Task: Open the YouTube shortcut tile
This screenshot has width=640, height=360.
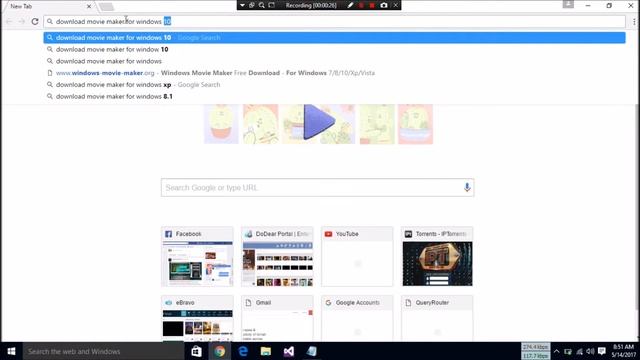Action: 357,256
